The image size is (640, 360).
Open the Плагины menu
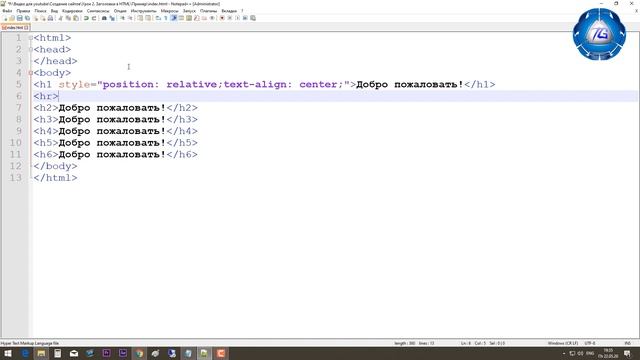click(x=209, y=11)
